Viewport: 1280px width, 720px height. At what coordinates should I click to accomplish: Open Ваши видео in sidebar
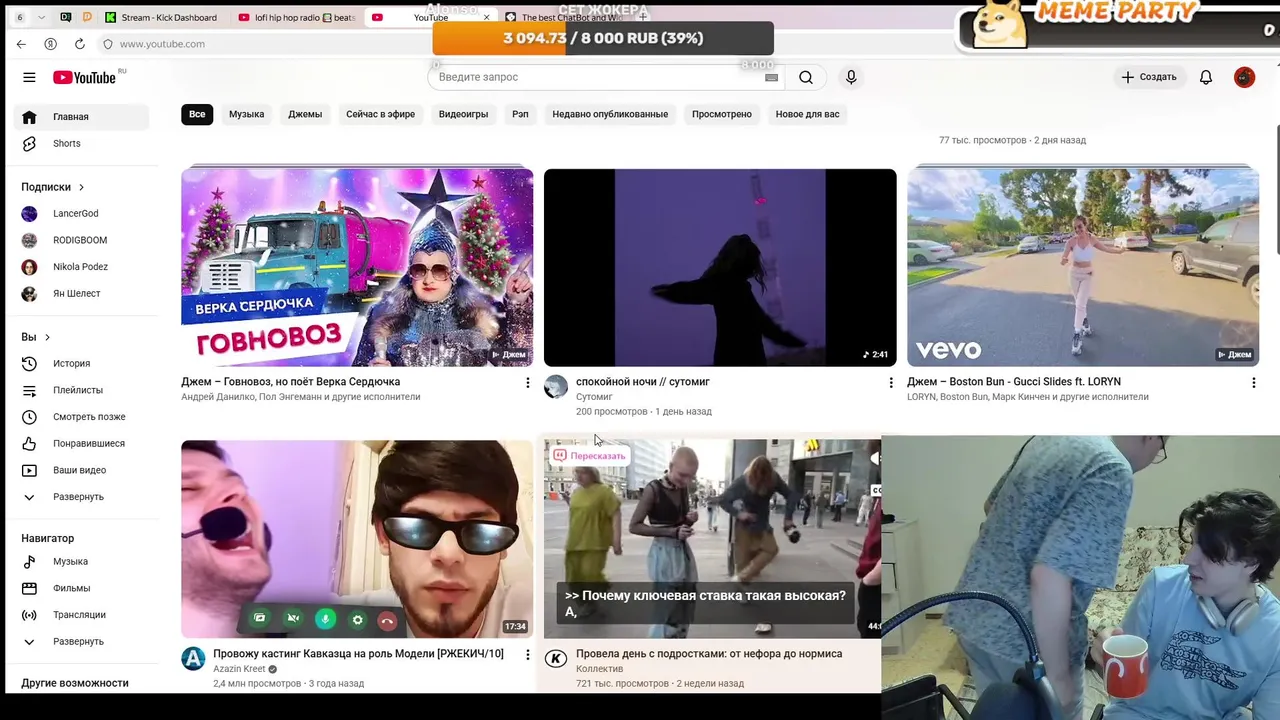click(81, 470)
